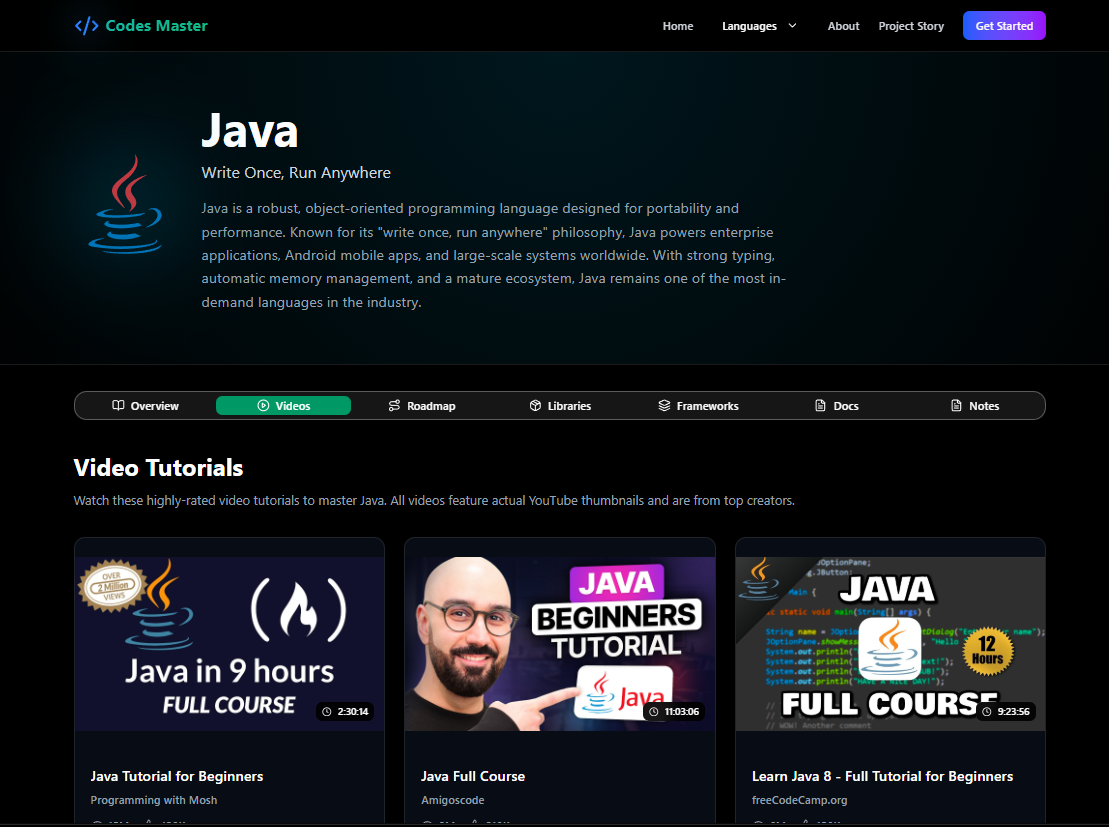1109x827 pixels.
Task: Click the route icon on Roadmap tab
Action: coord(395,405)
